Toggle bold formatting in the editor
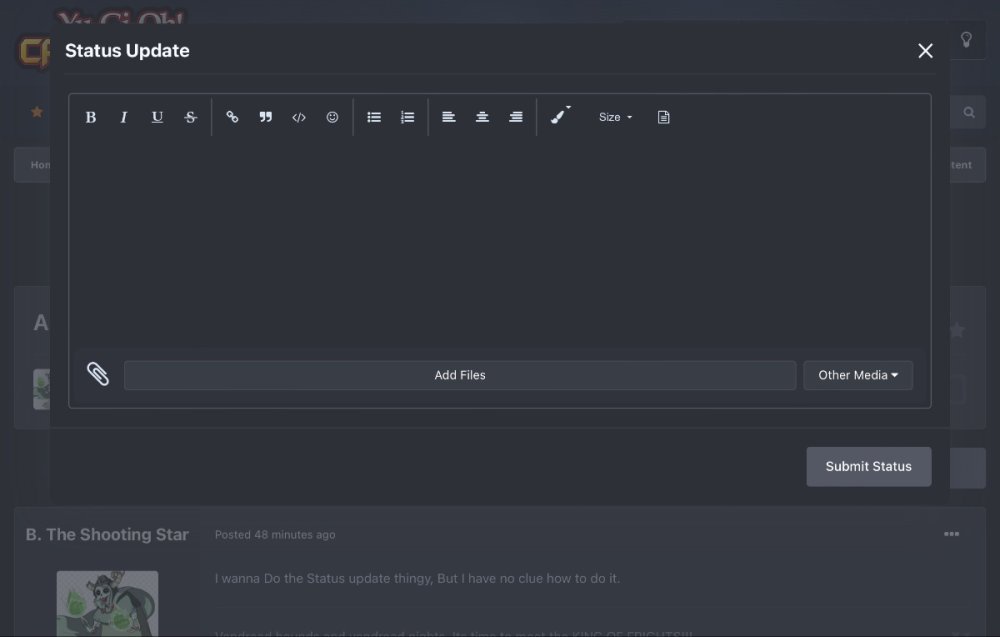This screenshot has height=637, width=1000. 91,117
